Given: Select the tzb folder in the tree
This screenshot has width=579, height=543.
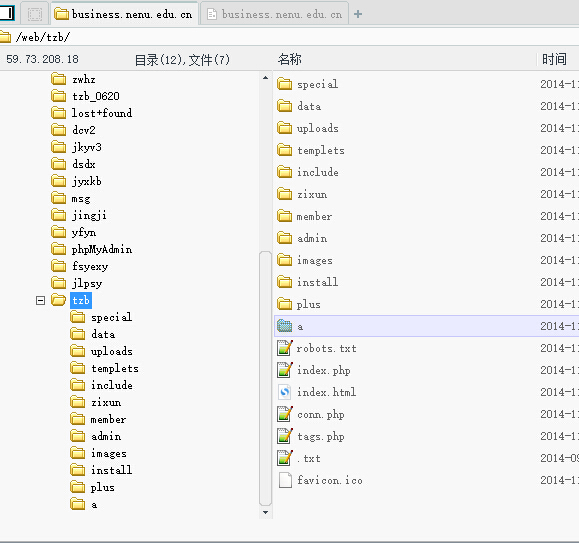Looking at the screenshot, I should click(81, 300).
